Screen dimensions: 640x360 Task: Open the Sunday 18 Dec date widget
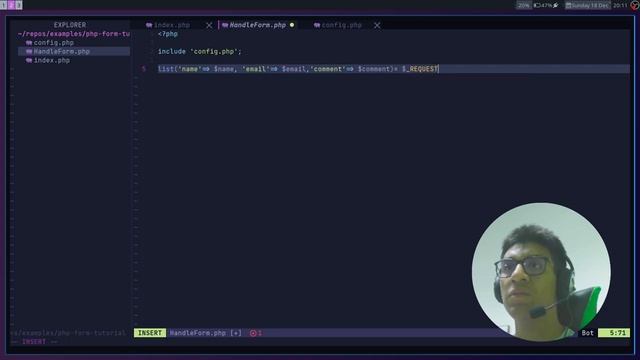tap(587, 5)
